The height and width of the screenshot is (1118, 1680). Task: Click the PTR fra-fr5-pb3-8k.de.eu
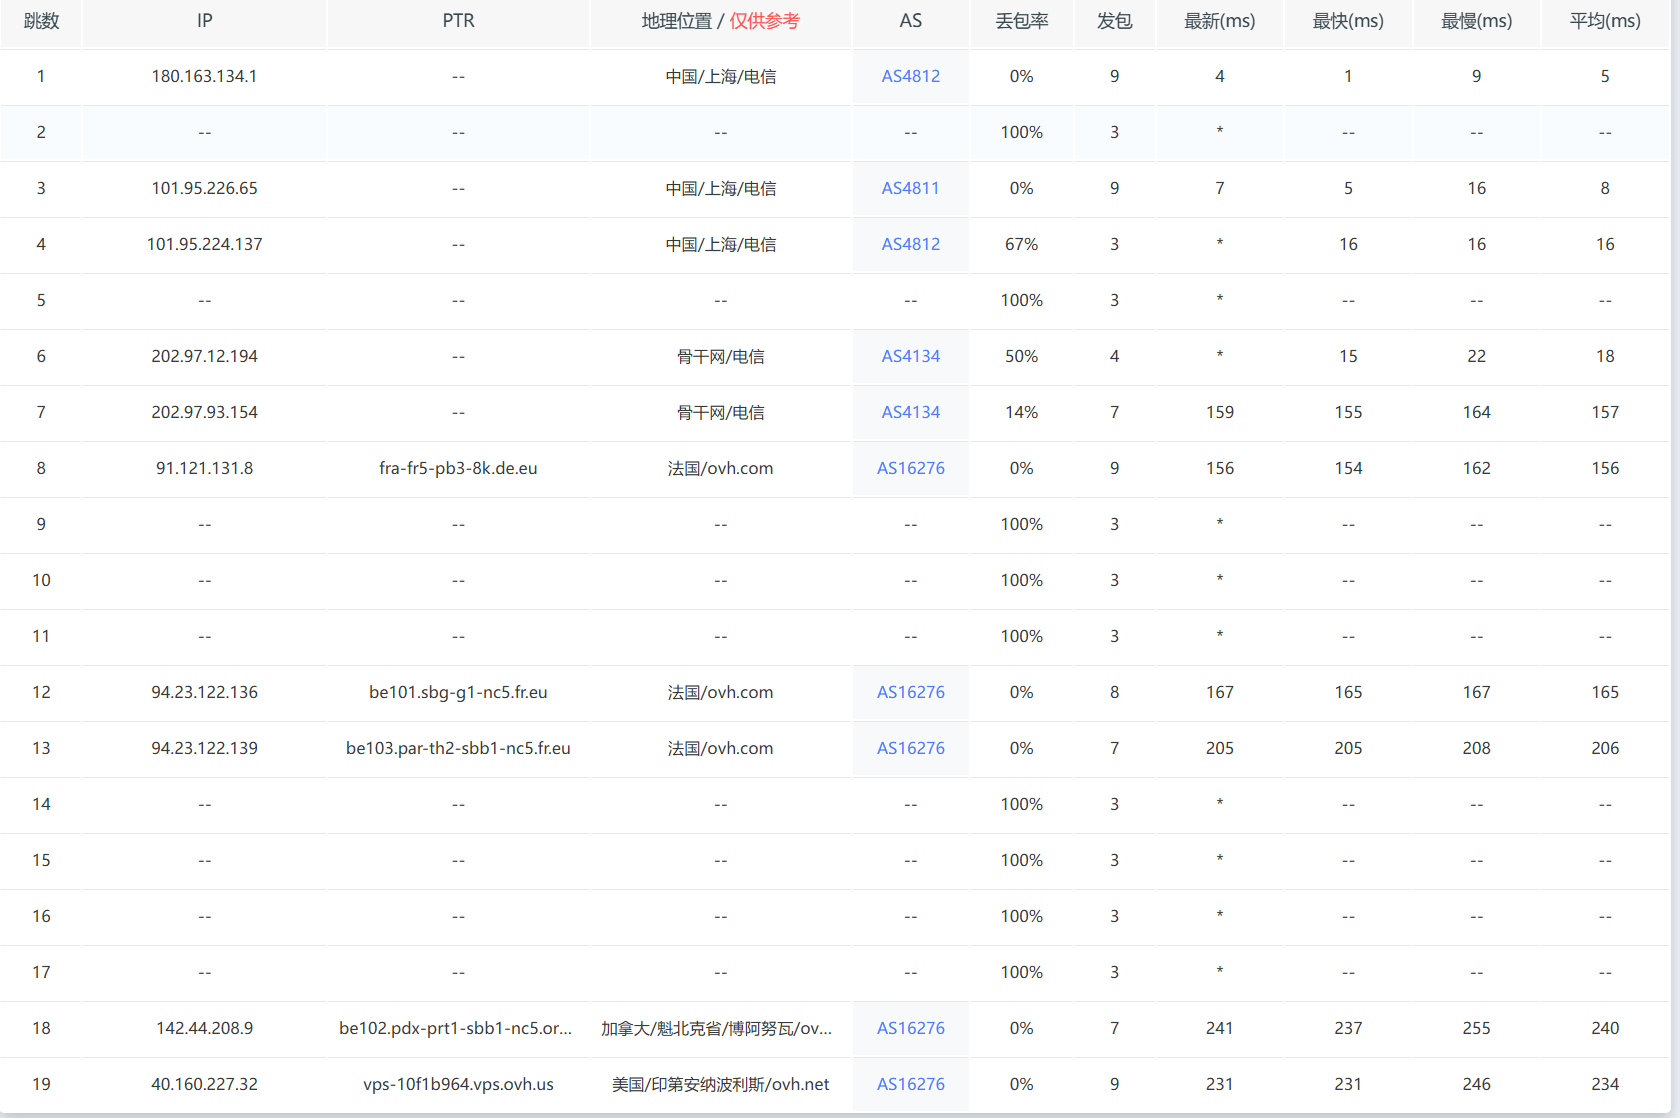457,468
